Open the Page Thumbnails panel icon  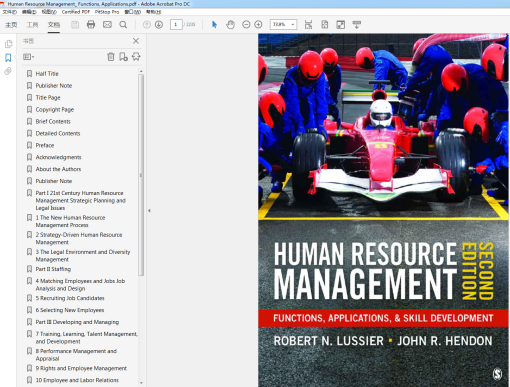[x=8, y=44]
